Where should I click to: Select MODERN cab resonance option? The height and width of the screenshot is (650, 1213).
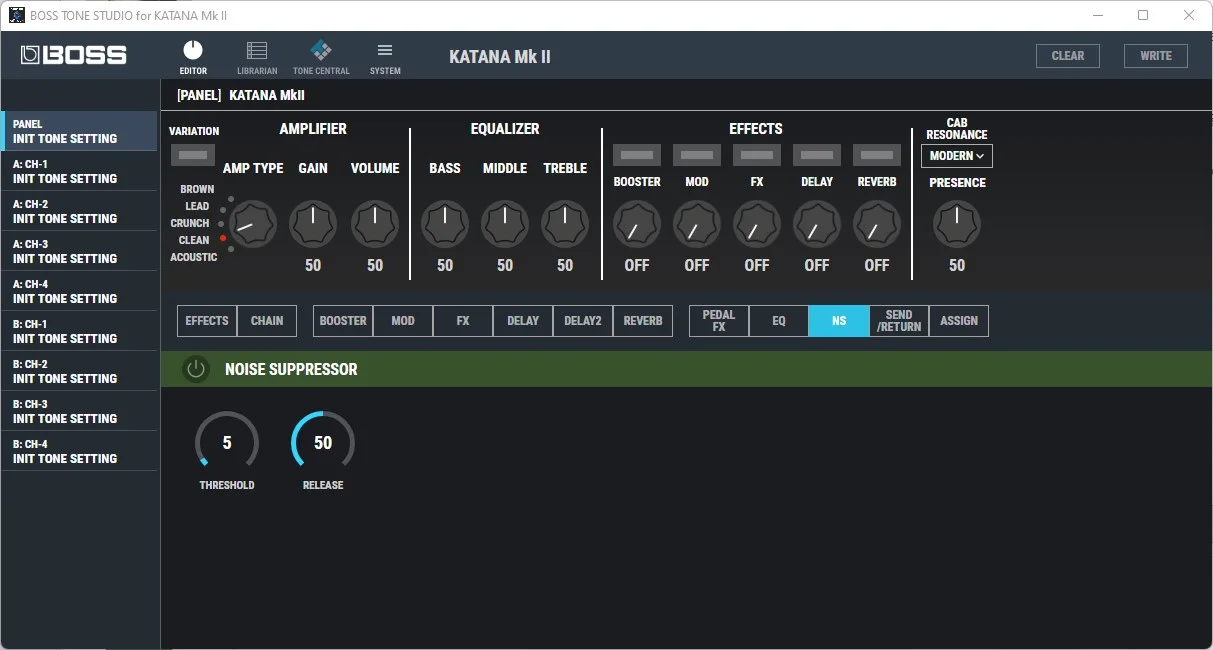(950, 156)
